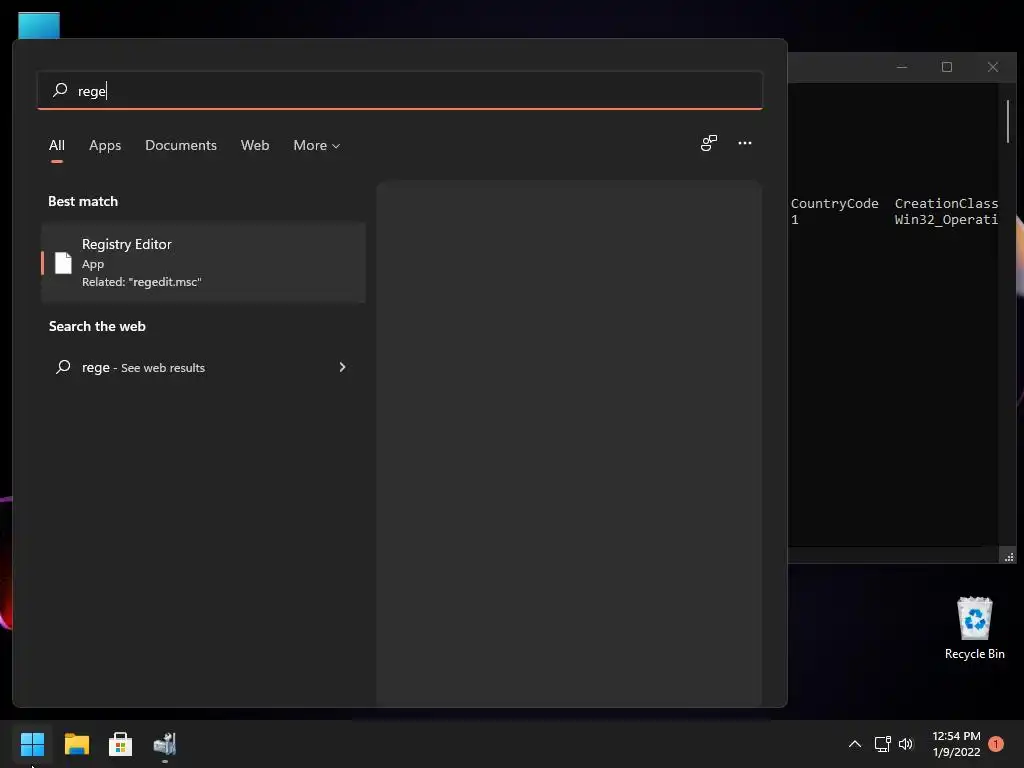Click the volume speaker tray icon
Viewport: 1024px width, 768px height.
[906, 743]
